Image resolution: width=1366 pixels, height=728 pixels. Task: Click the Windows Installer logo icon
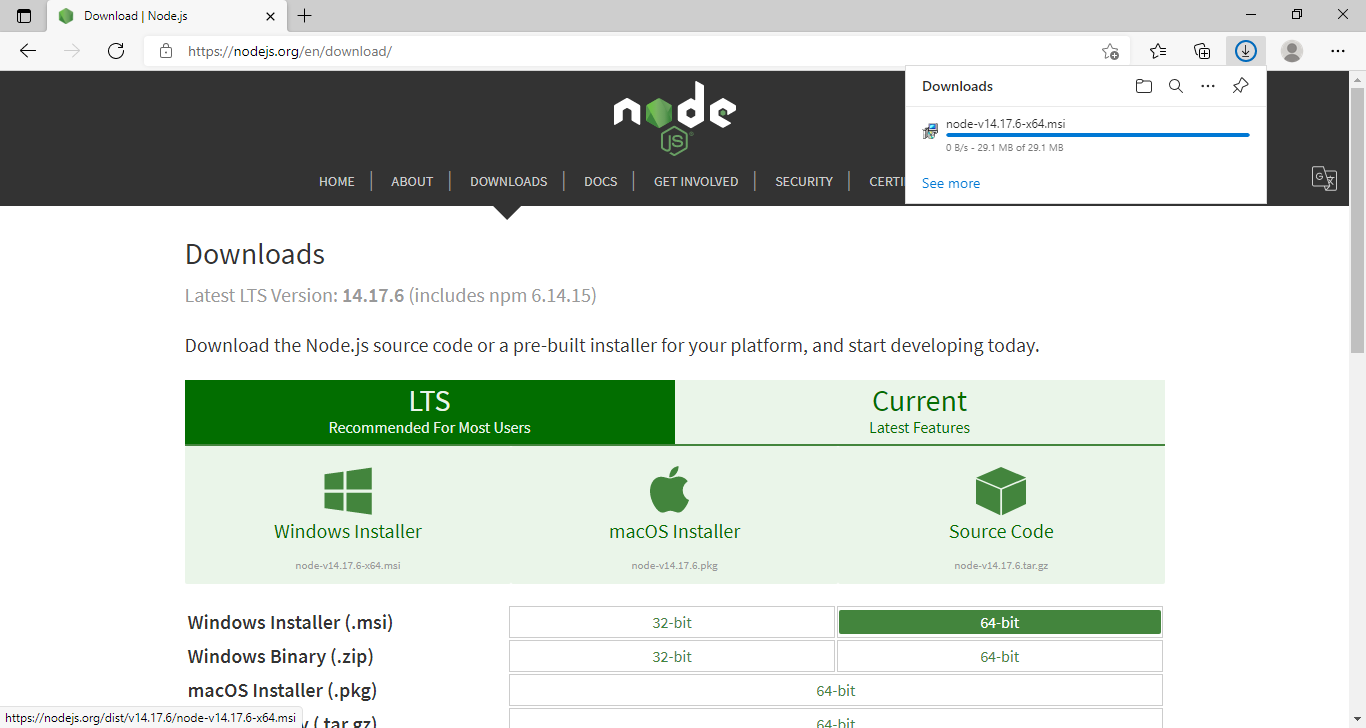[x=348, y=491]
